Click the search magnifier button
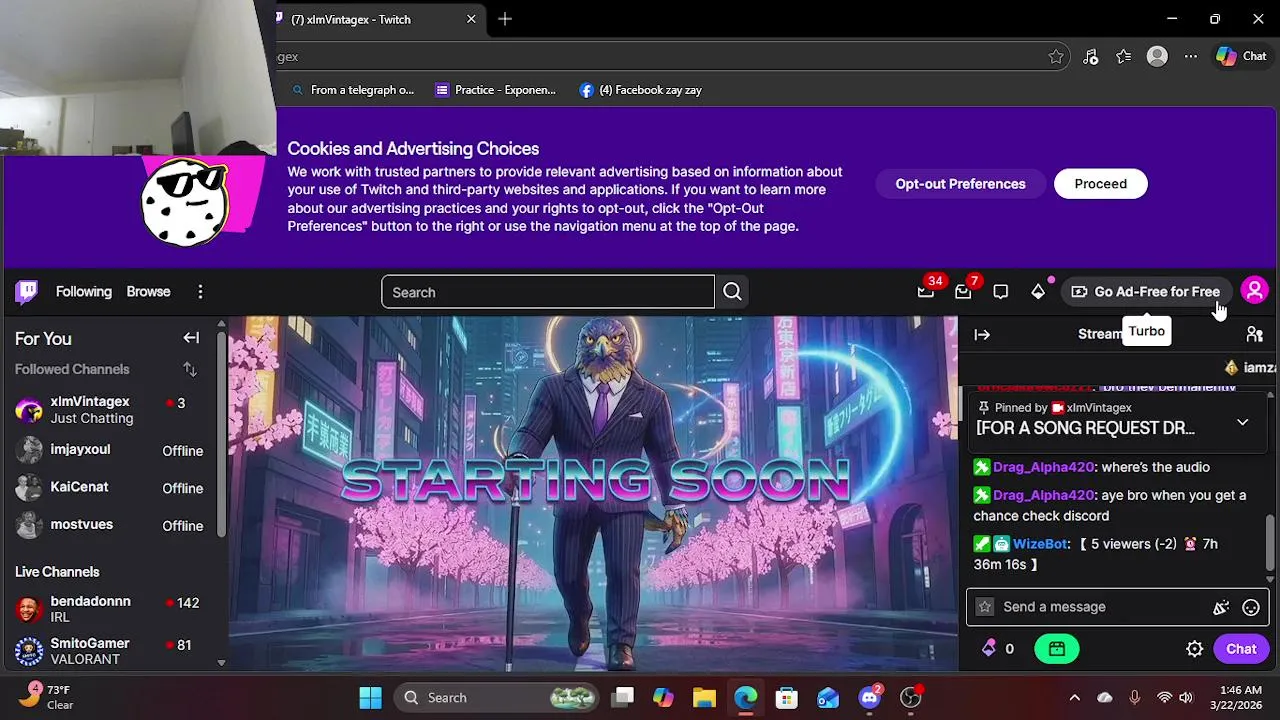 pyautogui.click(x=732, y=292)
